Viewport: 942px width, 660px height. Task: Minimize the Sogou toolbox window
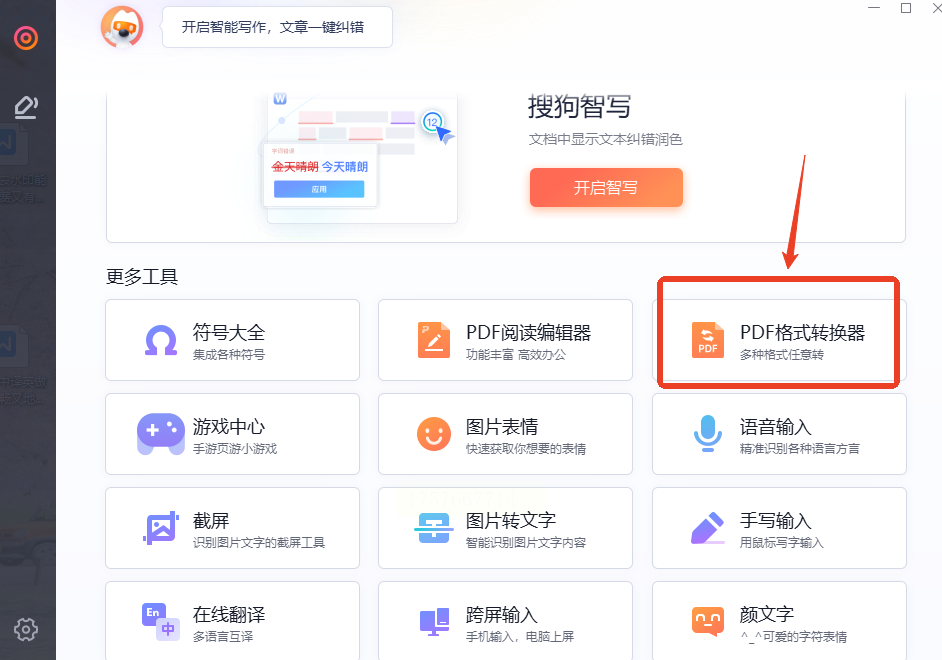point(874,8)
